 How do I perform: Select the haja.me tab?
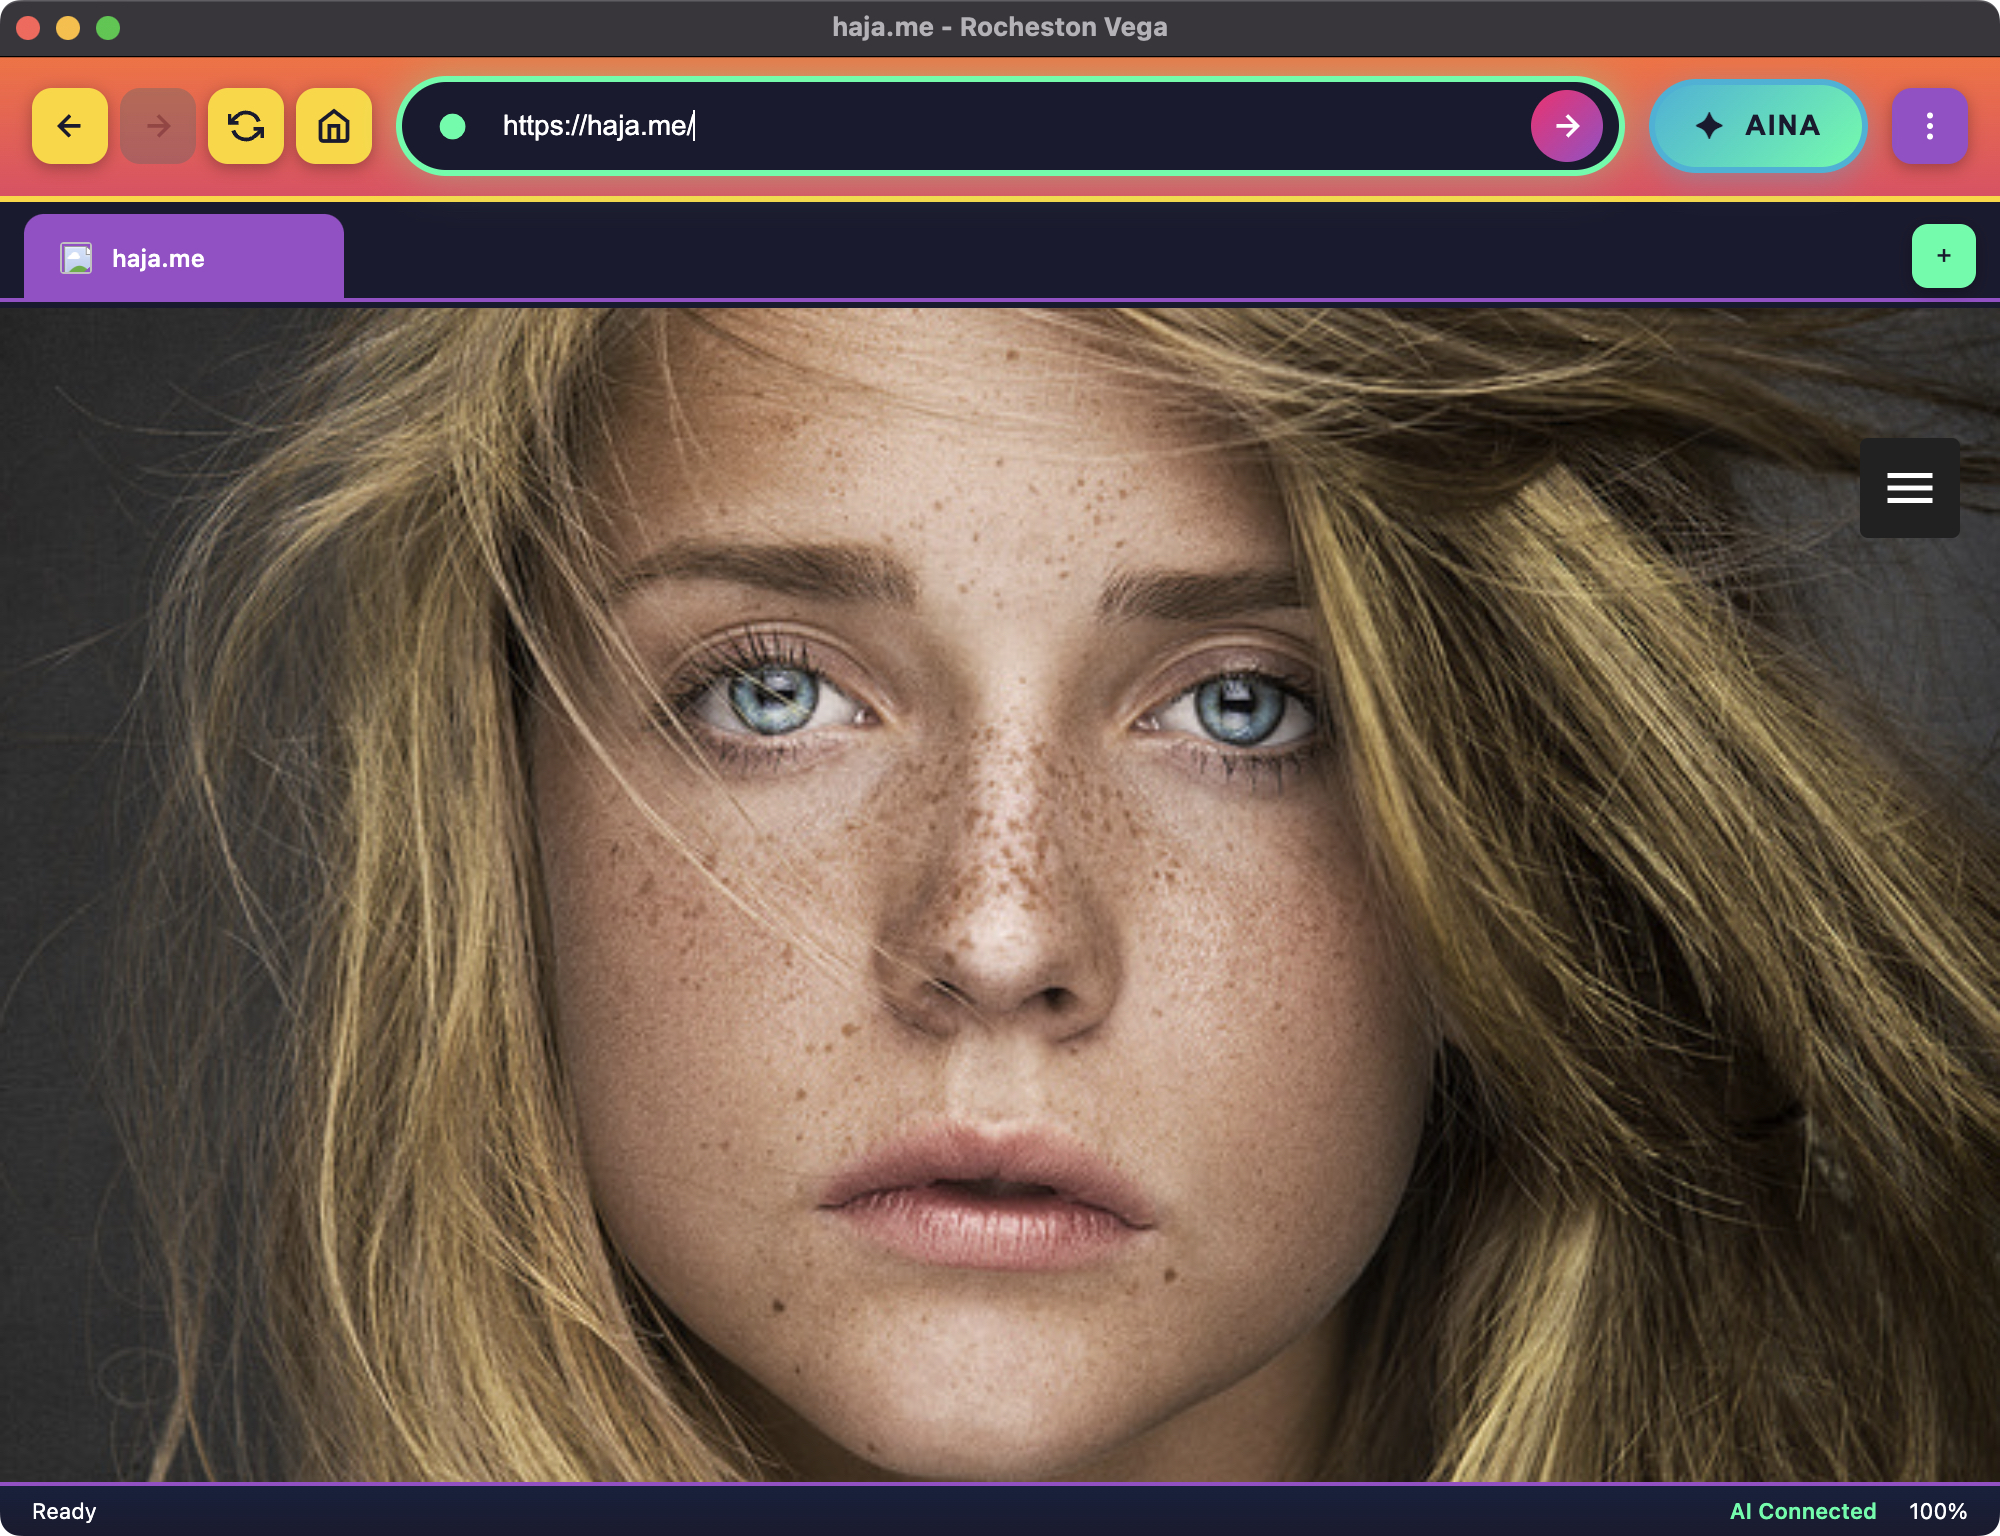pos(184,258)
